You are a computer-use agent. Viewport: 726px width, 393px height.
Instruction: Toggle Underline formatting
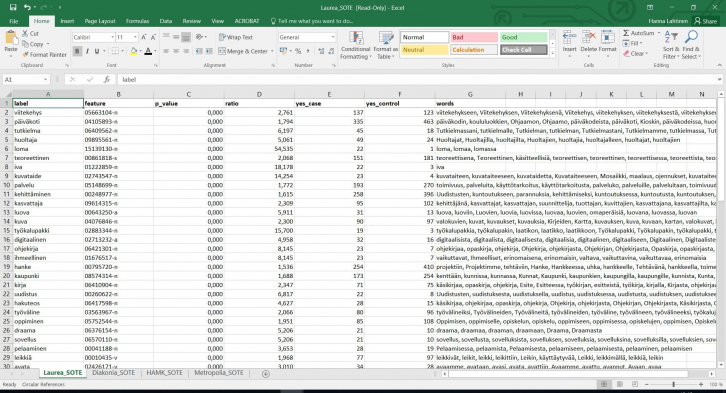[97, 51]
